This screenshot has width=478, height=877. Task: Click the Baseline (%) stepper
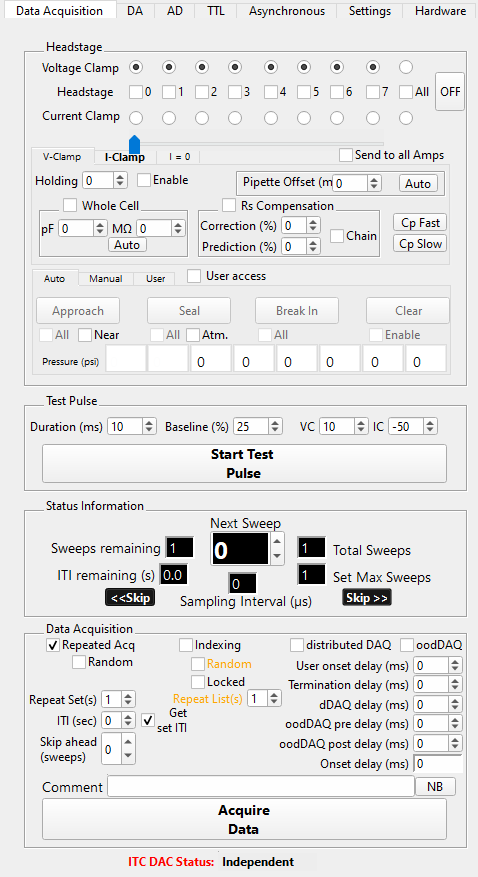coord(275,427)
